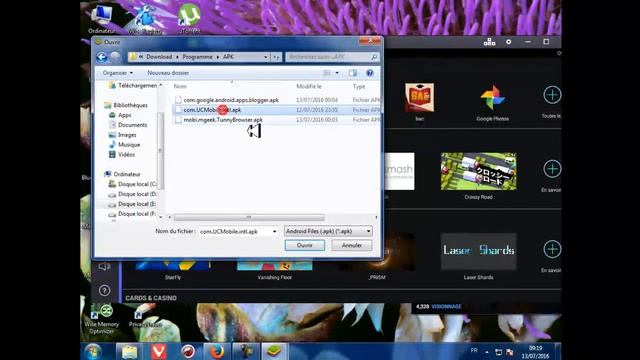Screen dimensions: 640x360
Task: Toggle the preview pane icon
Action: [x=353, y=73]
